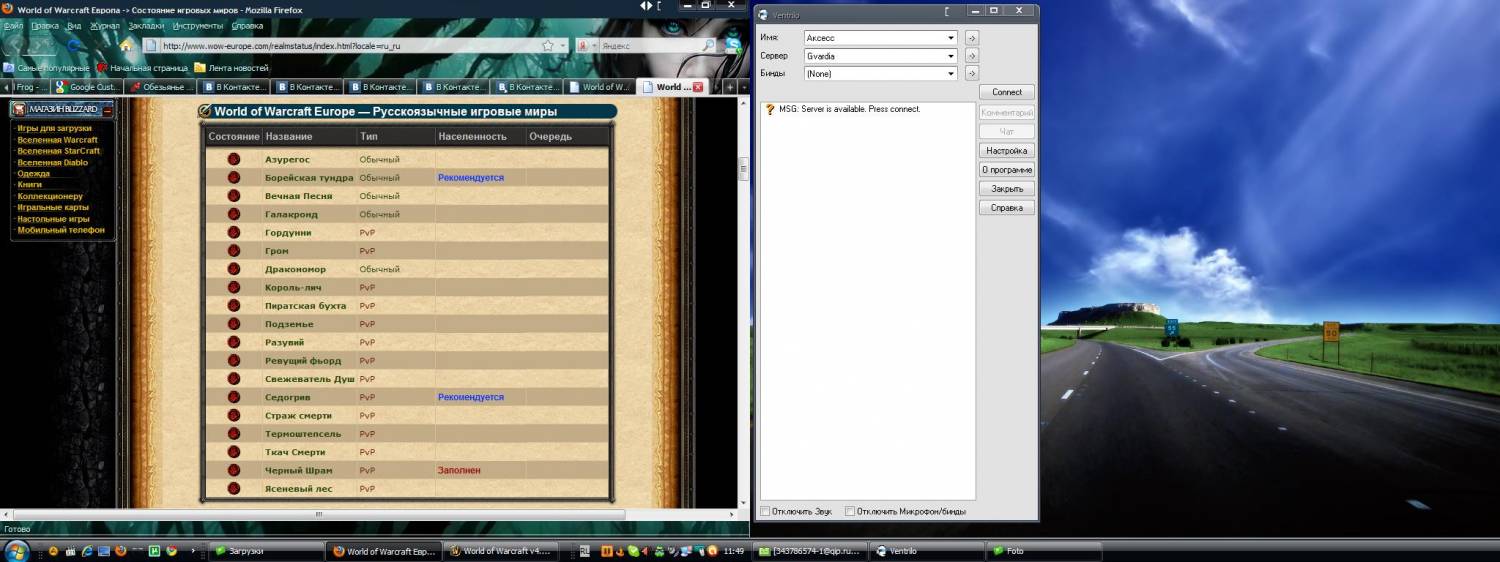Open the Файл menu in Firefox
This screenshot has width=1500, height=562.
[14, 26]
